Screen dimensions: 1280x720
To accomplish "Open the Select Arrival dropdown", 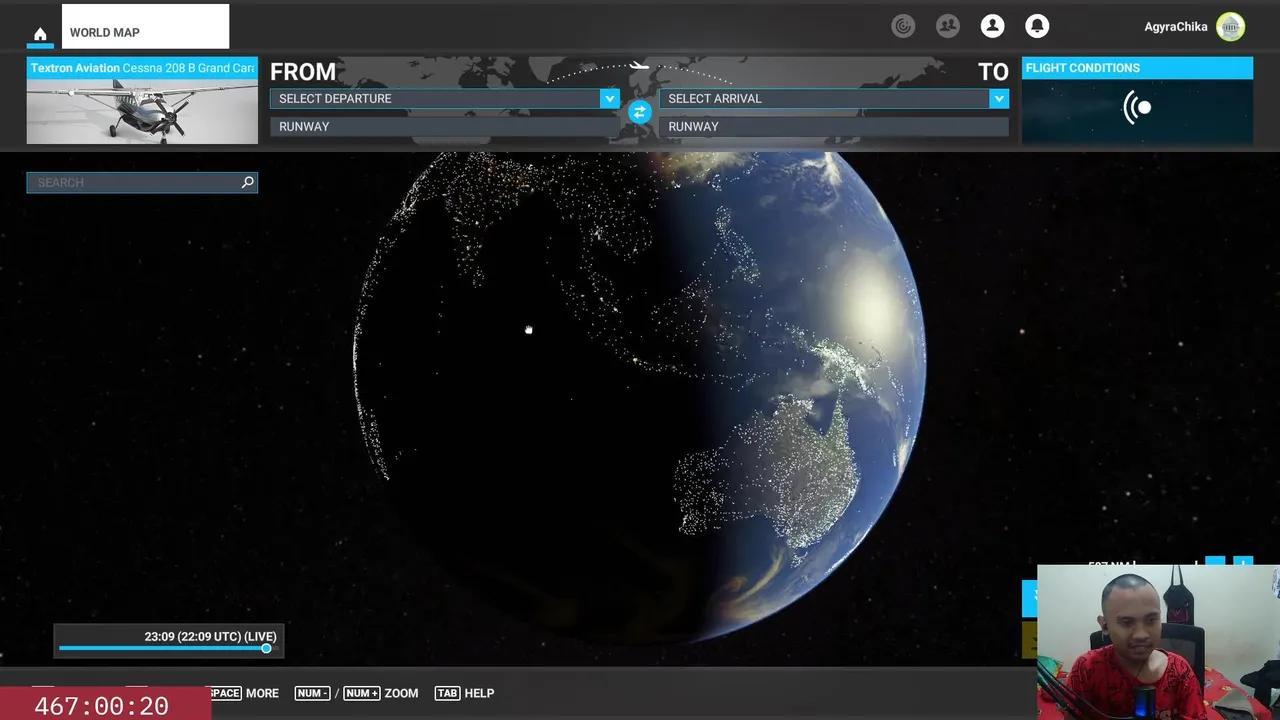I will coord(834,98).
